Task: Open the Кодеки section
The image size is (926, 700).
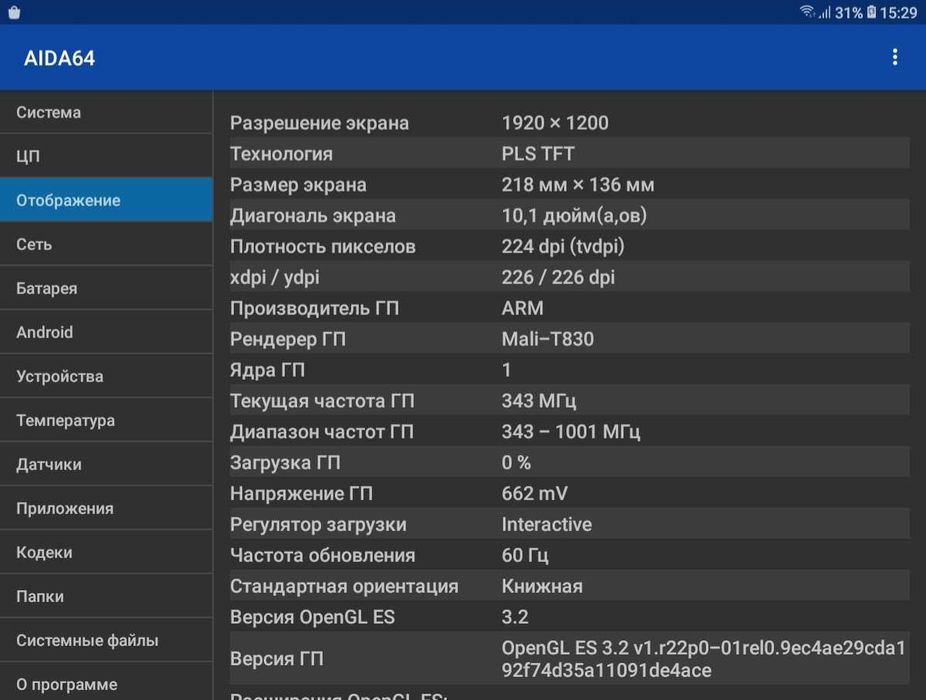Action: pyautogui.click(x=106, y=552)
